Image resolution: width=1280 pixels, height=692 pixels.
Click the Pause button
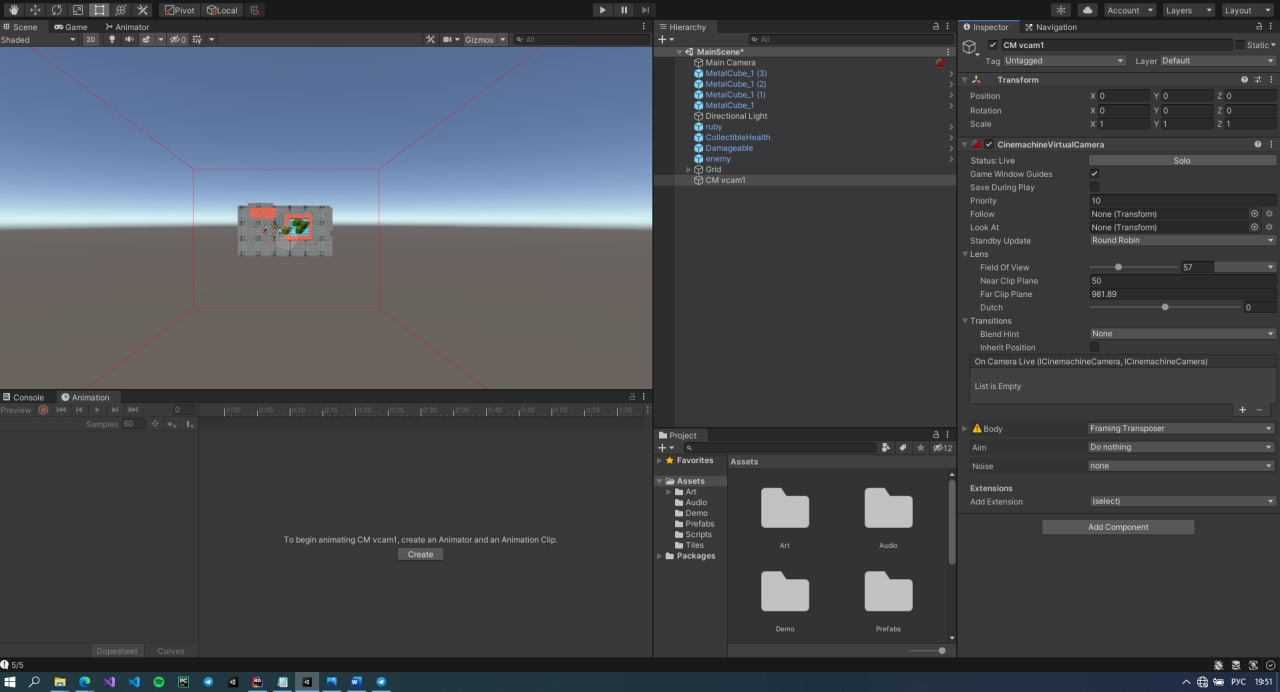coord(624,10)
